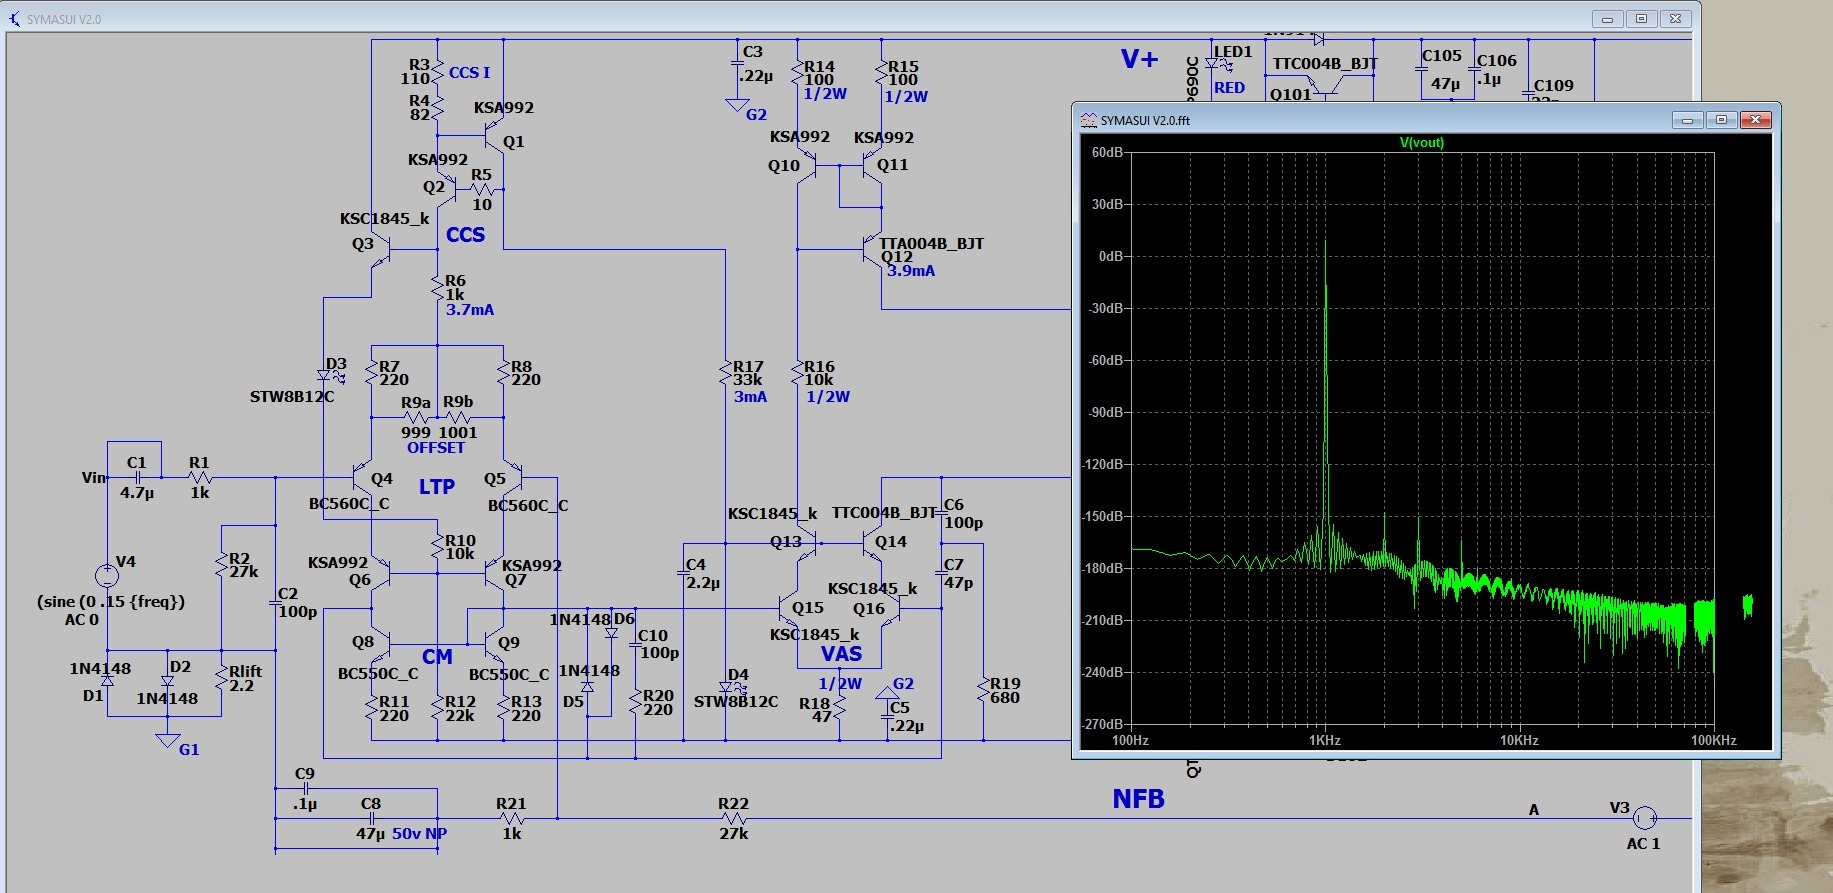
Task: Click the Vin net label
Action: pos(94,478)
